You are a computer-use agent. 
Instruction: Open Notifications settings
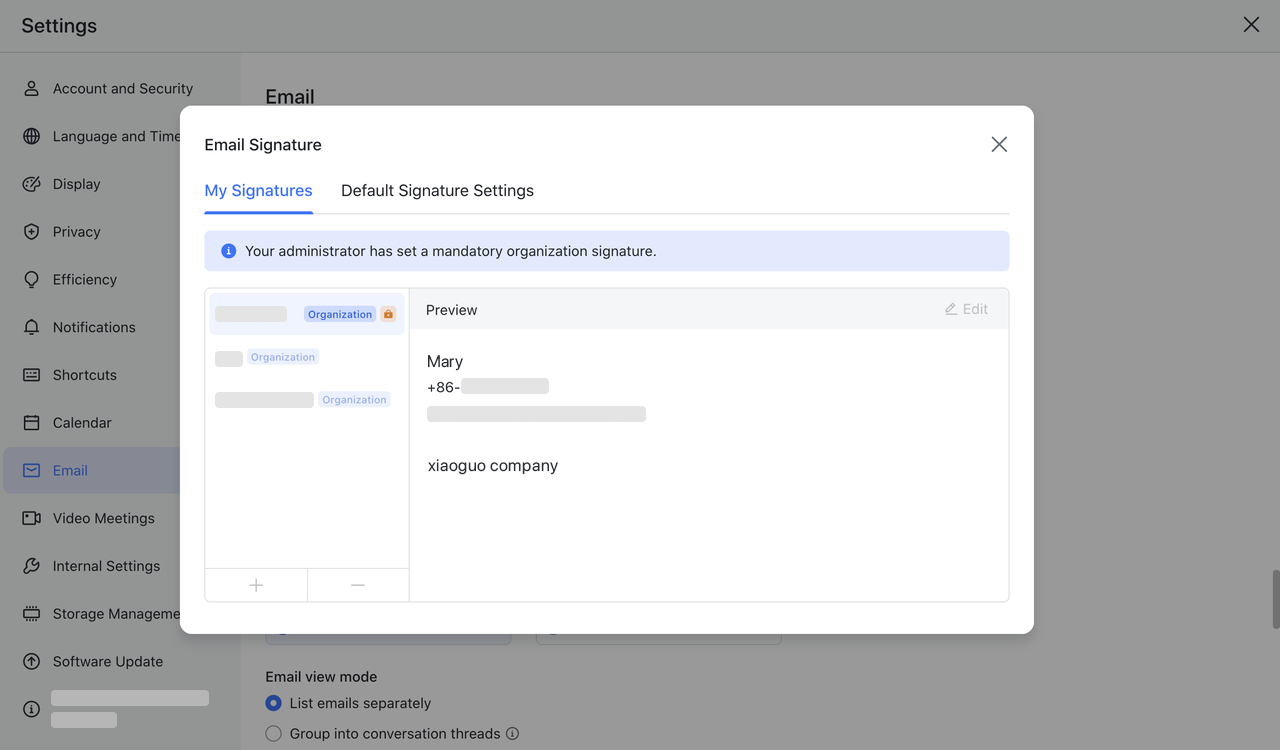(x=94, y=327)
